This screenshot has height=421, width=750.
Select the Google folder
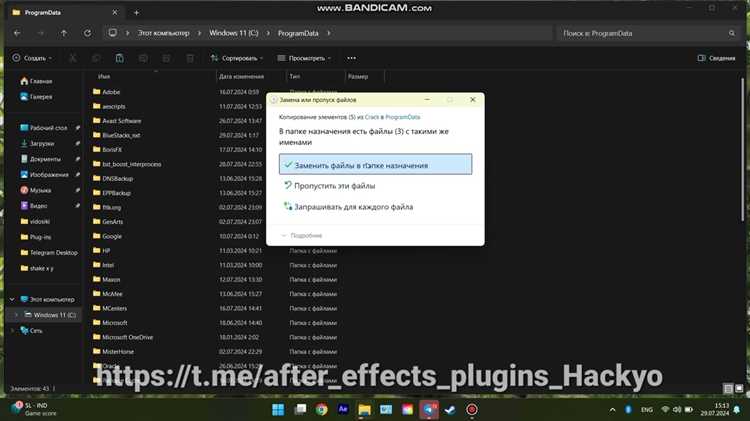[108, 236]
